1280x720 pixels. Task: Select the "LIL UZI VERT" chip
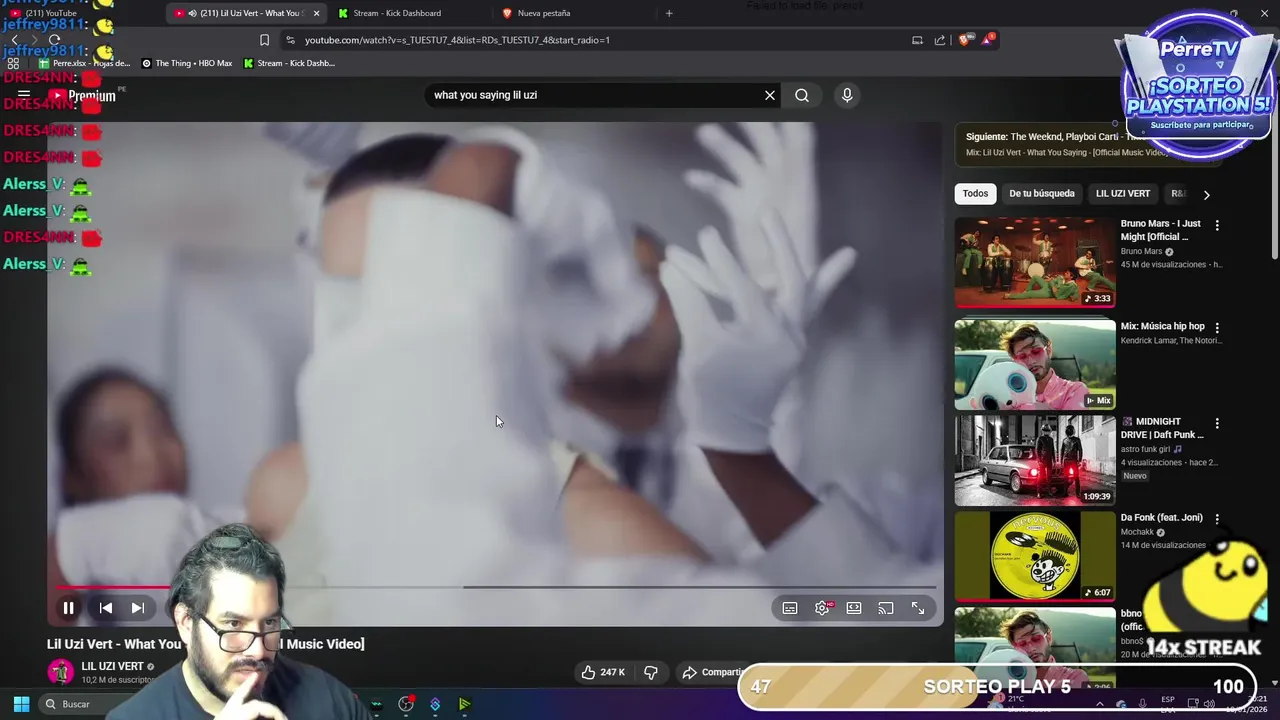click(1123, 194)
